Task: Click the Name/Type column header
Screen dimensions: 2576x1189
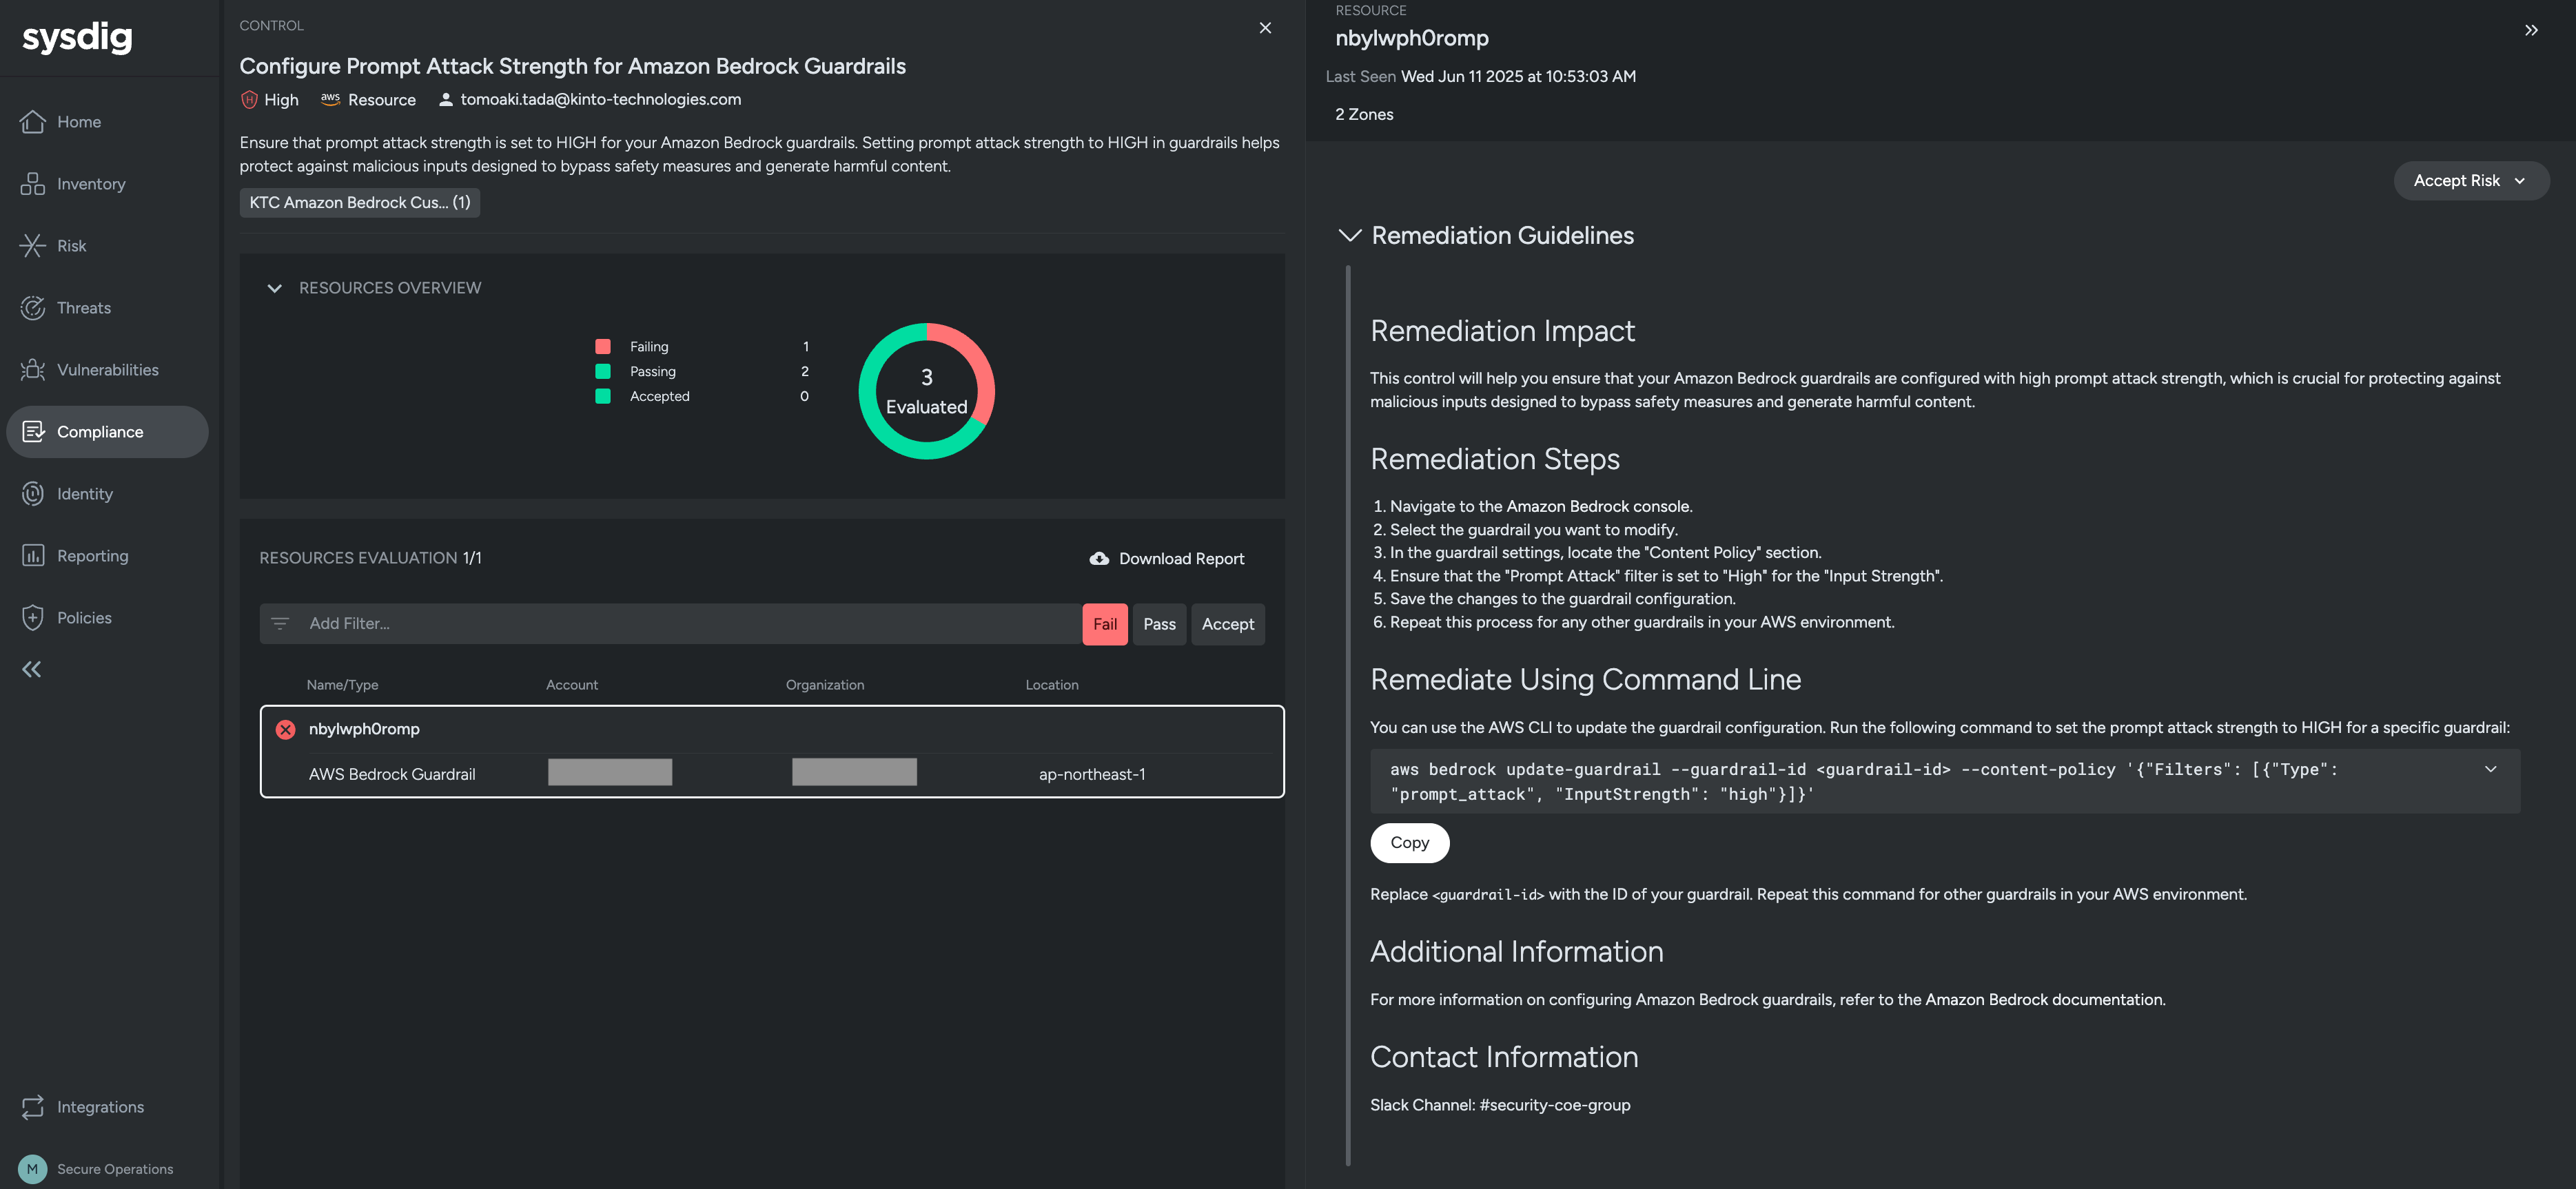Action: (342, 685)
